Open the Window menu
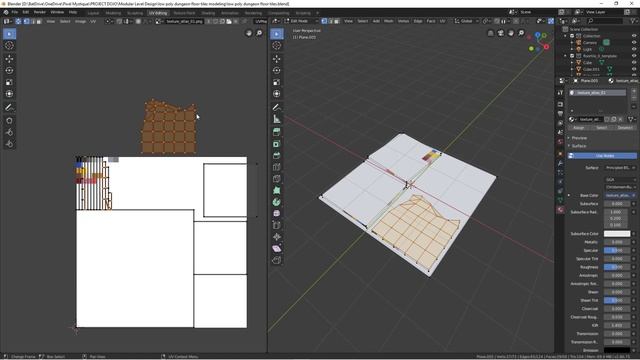This screenshot has width=640, height=360. point(57,12)
